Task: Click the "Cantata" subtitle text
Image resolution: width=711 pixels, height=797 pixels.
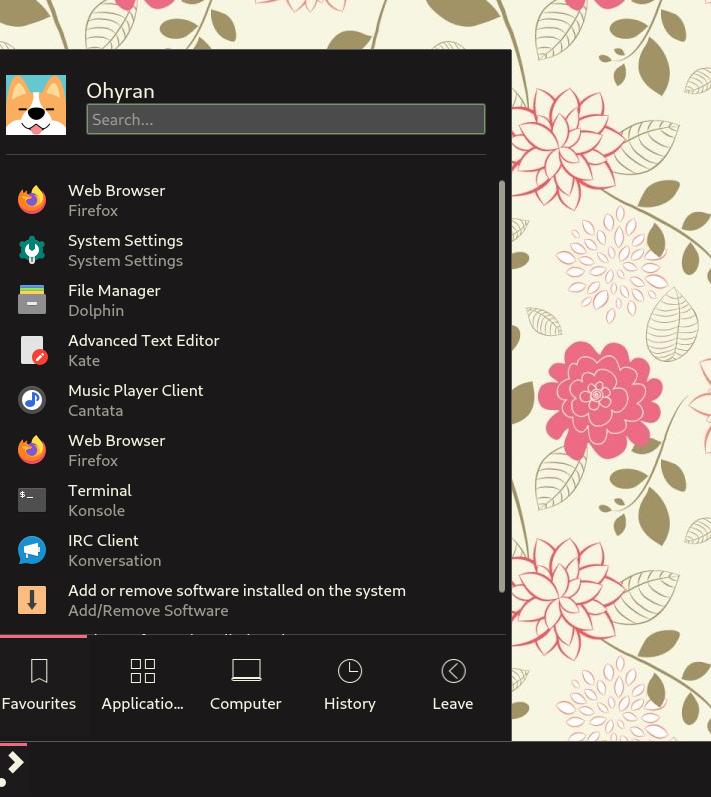Action: [96, 411]
